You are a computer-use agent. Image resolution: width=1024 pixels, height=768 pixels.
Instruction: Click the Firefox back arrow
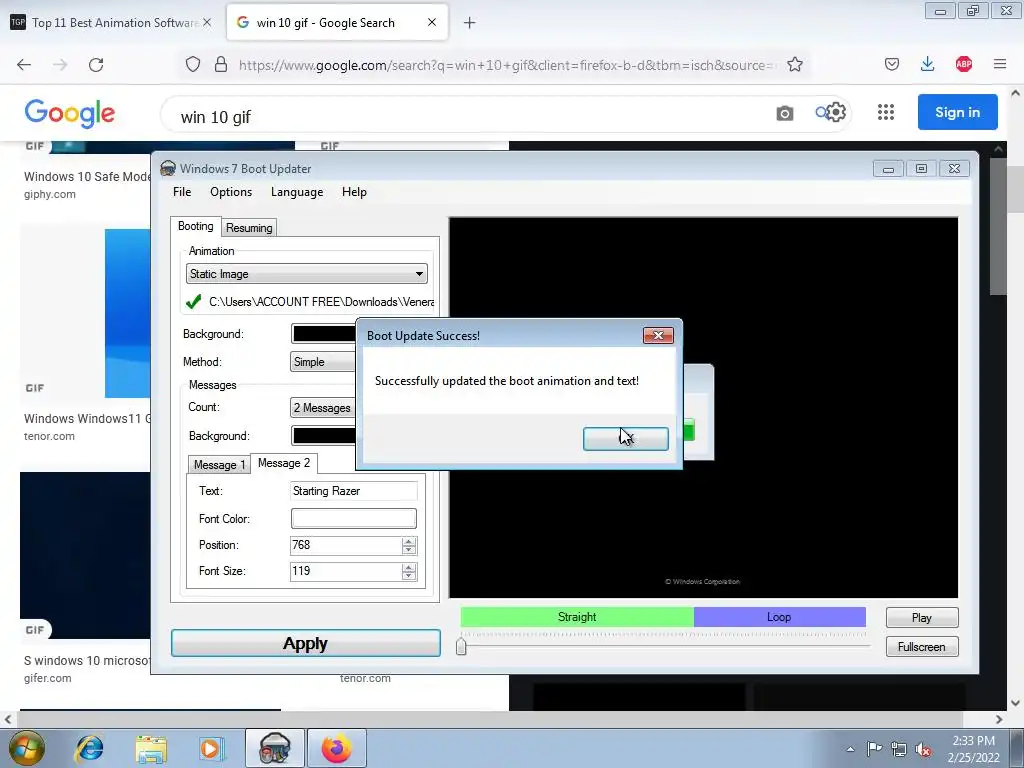click(24, 65)
